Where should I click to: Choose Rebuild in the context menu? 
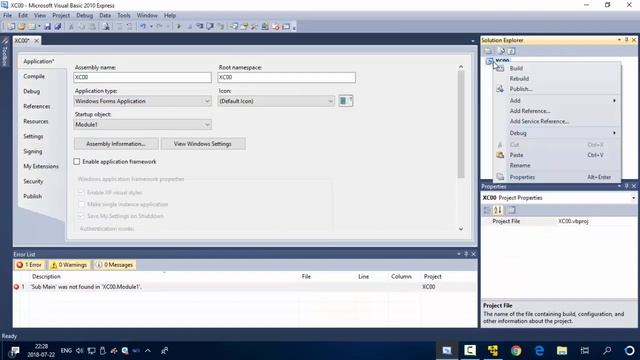tap(519, 78)
